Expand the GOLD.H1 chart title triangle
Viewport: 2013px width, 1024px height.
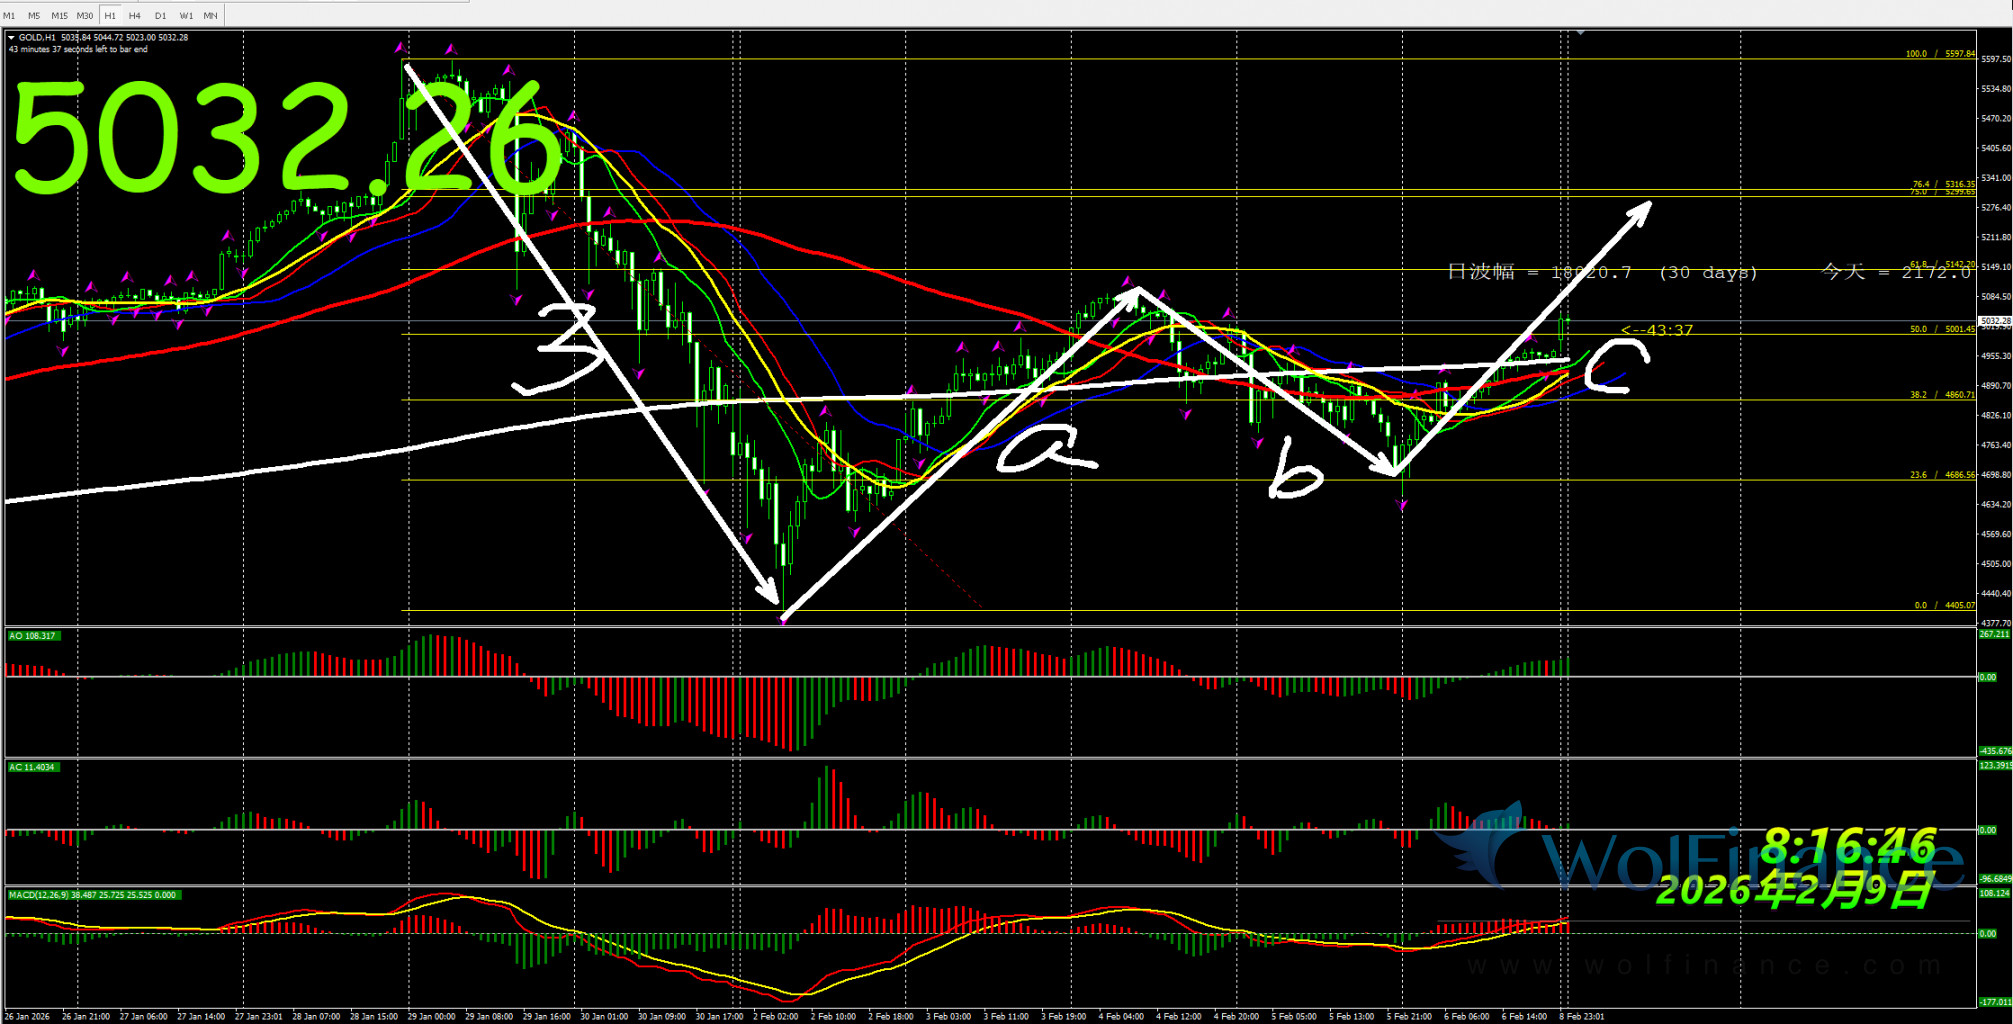click(11, 38)
